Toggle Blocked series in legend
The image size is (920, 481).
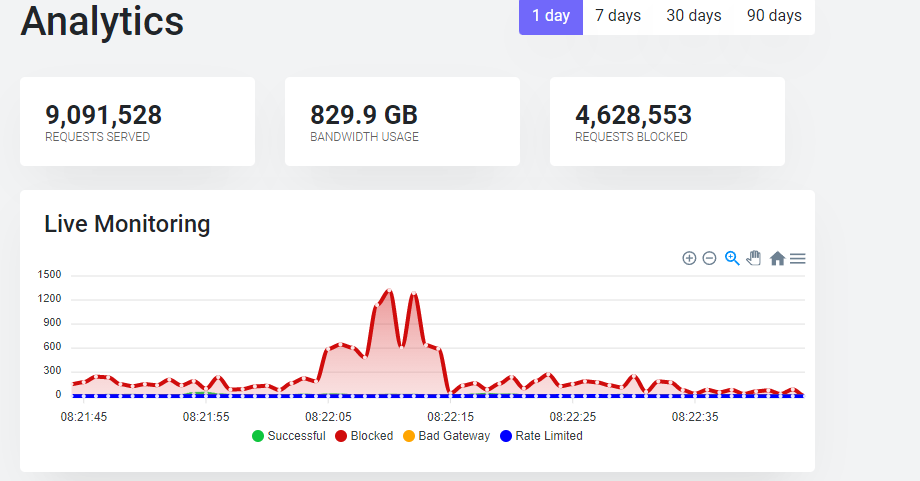tap(364, 436)
